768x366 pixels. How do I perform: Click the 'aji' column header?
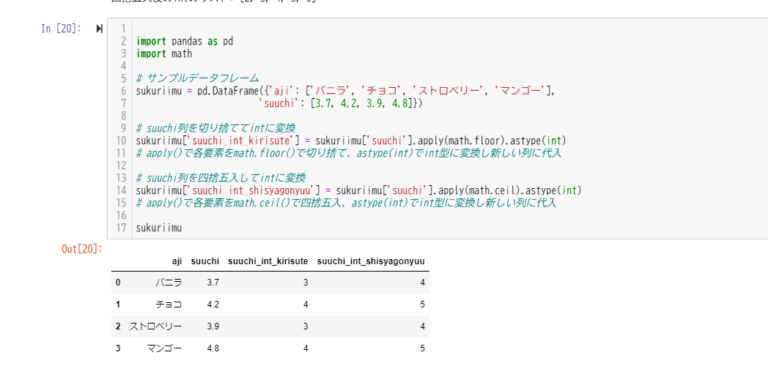point(176,262)
